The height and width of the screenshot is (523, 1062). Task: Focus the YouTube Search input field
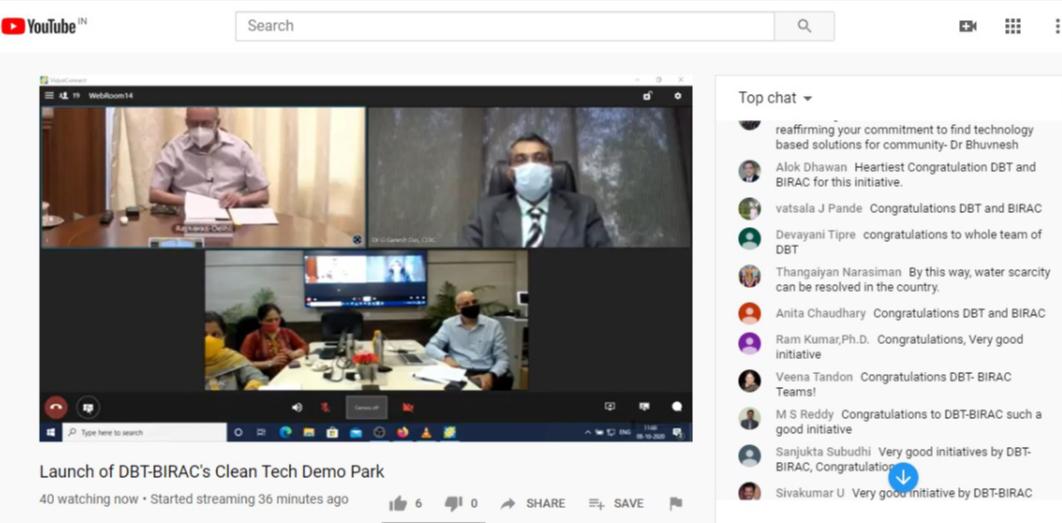point(505,26)
